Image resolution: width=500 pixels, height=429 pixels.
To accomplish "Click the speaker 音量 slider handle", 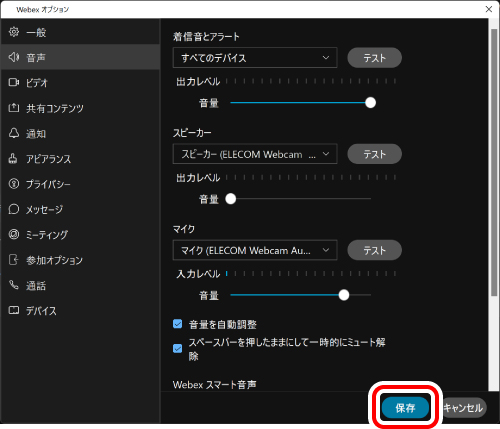I will click(x=231, y=199).
